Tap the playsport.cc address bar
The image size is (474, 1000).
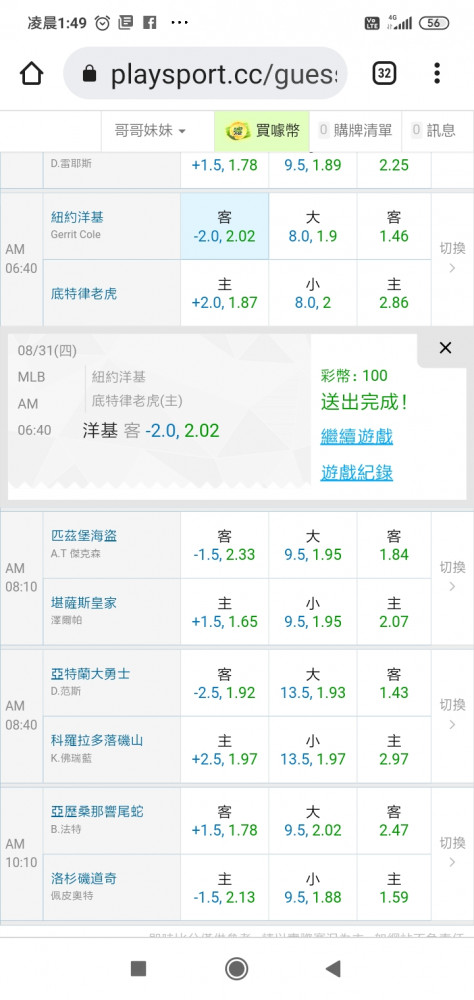[205, 74]
